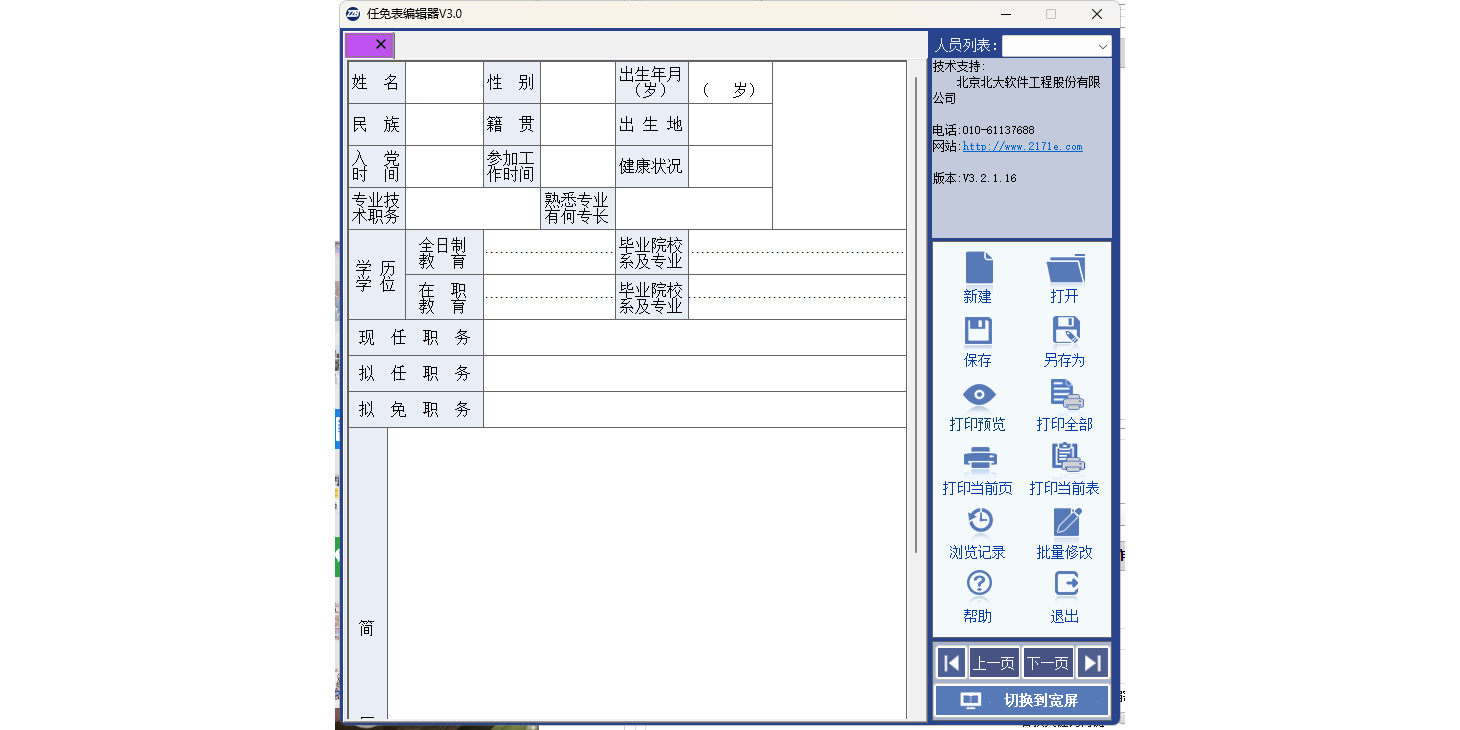Open the www.2171e.com website link

(x=1022, y=147)
